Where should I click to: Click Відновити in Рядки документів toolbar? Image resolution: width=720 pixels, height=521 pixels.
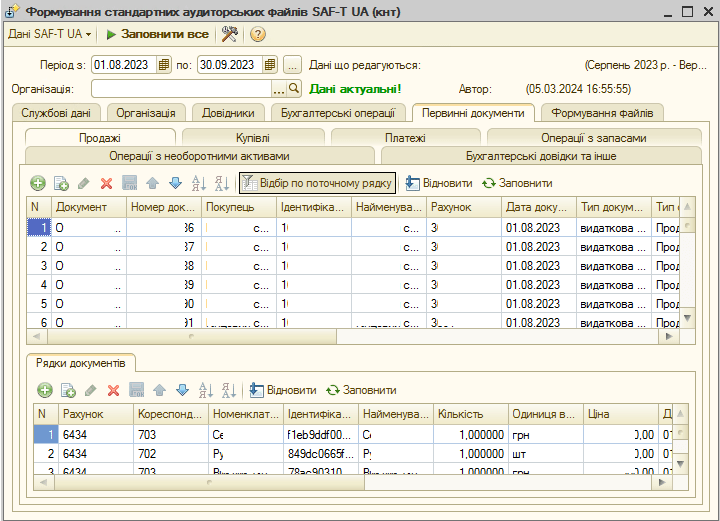[x=283, y=390]
